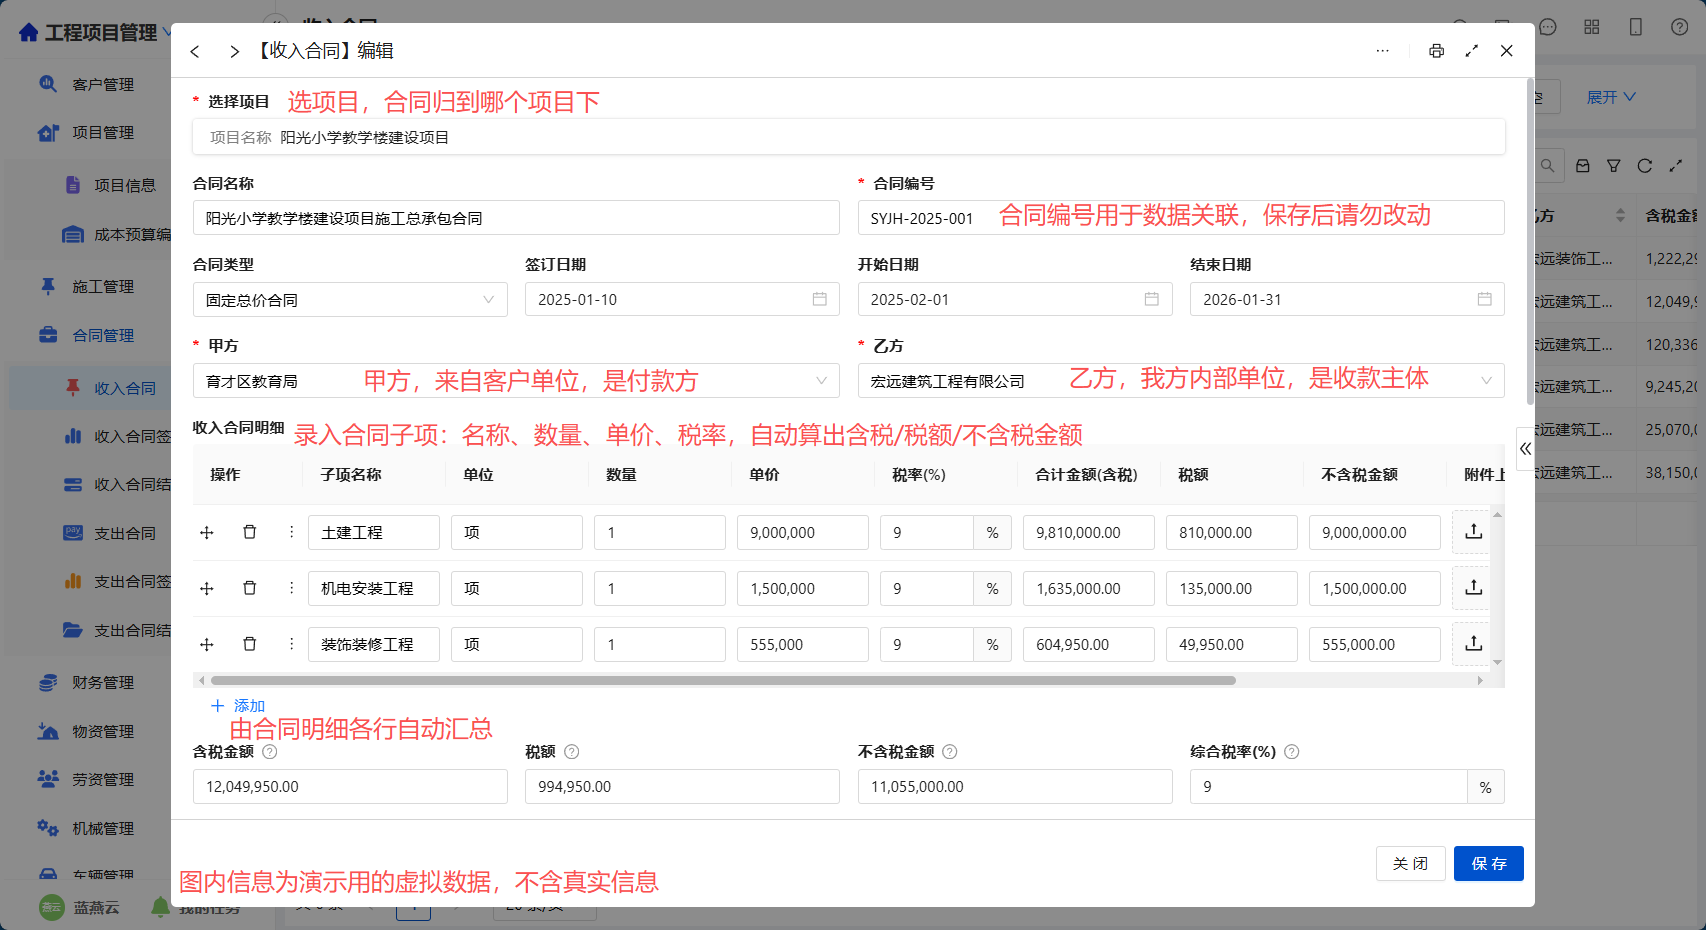Open 客户管理 in the sidebar
The width and height of the screenshot is (1706, 930).
103,85
